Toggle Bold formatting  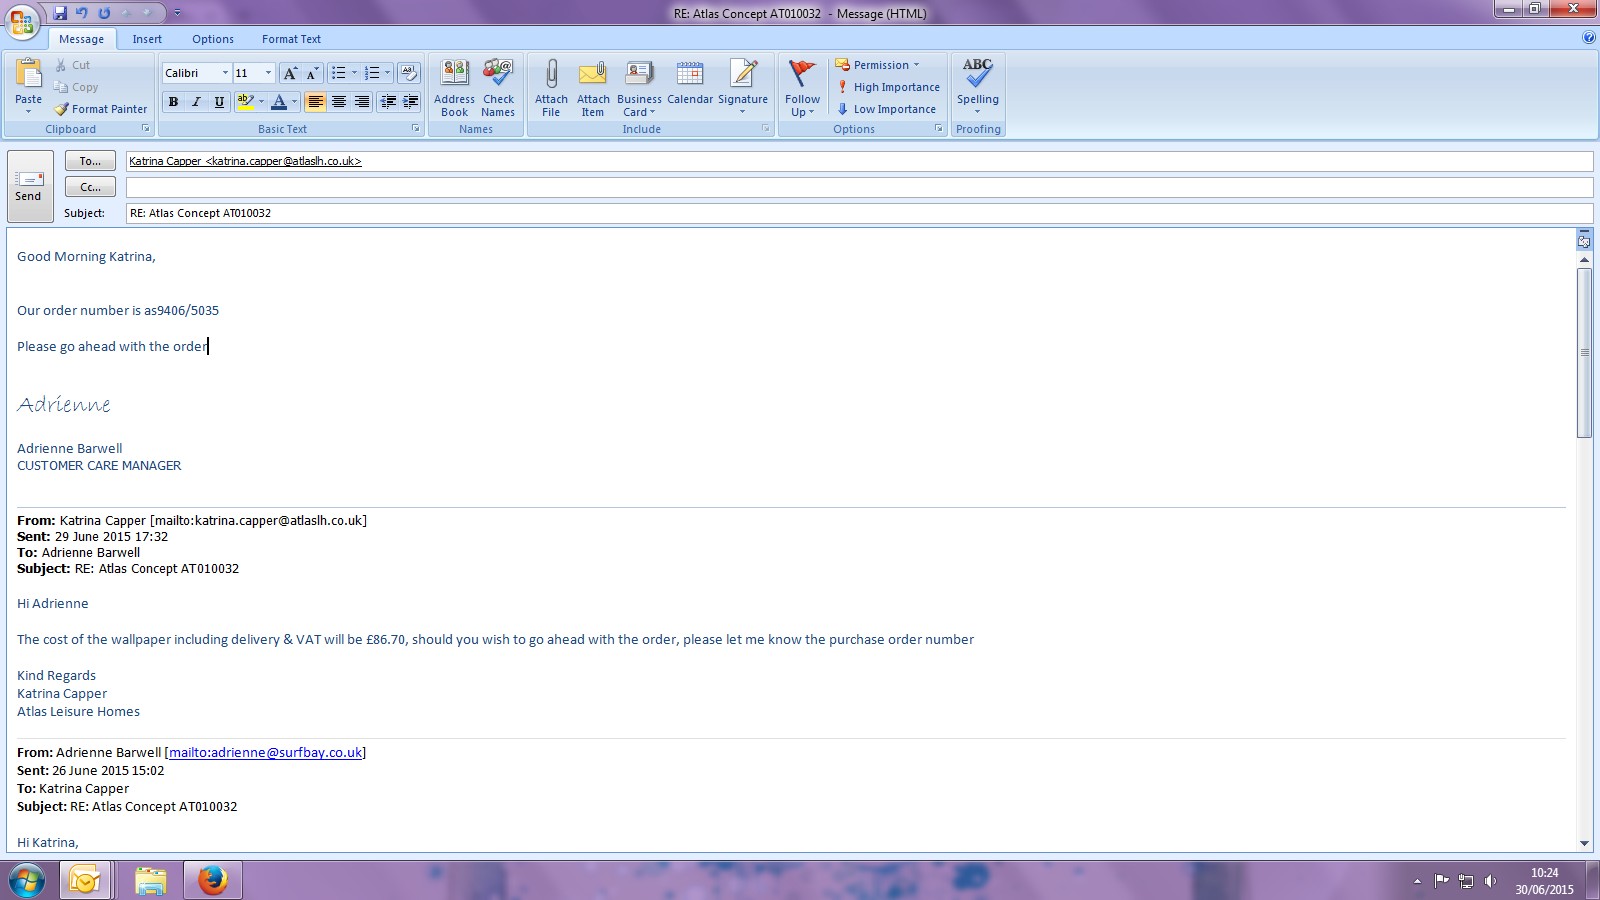point(174,102)
